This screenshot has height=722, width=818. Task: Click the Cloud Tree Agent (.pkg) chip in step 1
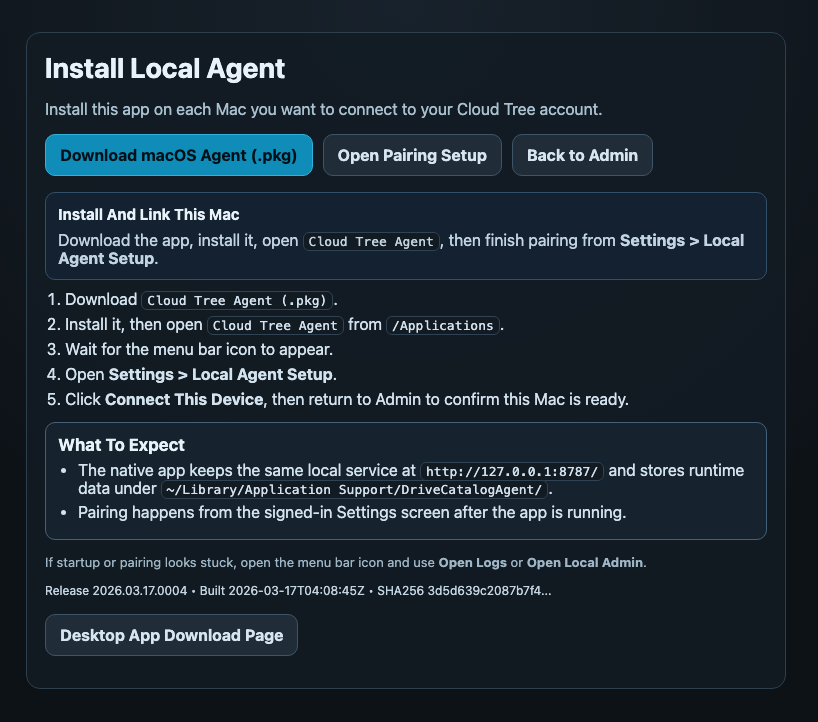(x=237, y=300)
